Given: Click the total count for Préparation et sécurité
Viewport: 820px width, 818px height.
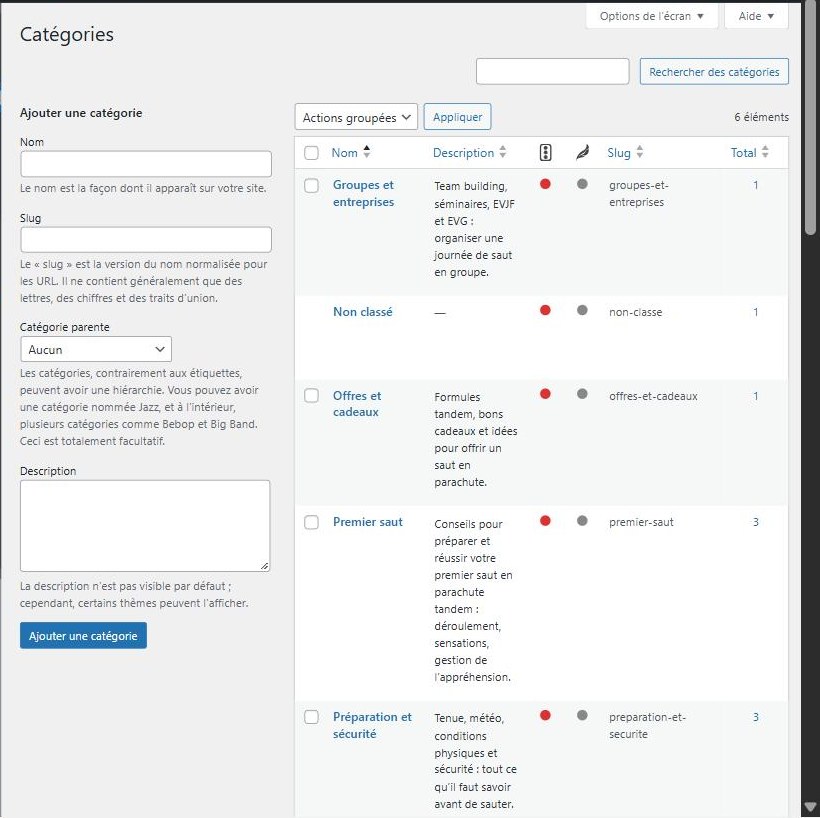Looking at the screenshot, I should 755,717.
